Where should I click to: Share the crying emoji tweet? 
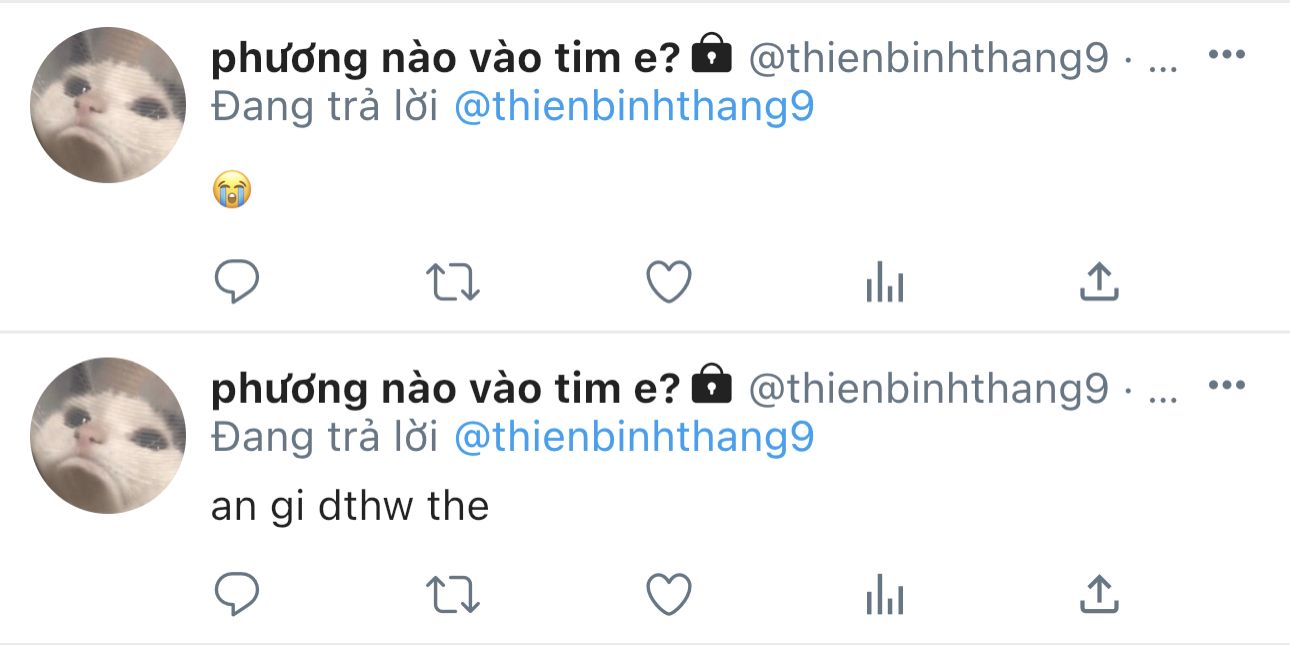pos(1099,282)
